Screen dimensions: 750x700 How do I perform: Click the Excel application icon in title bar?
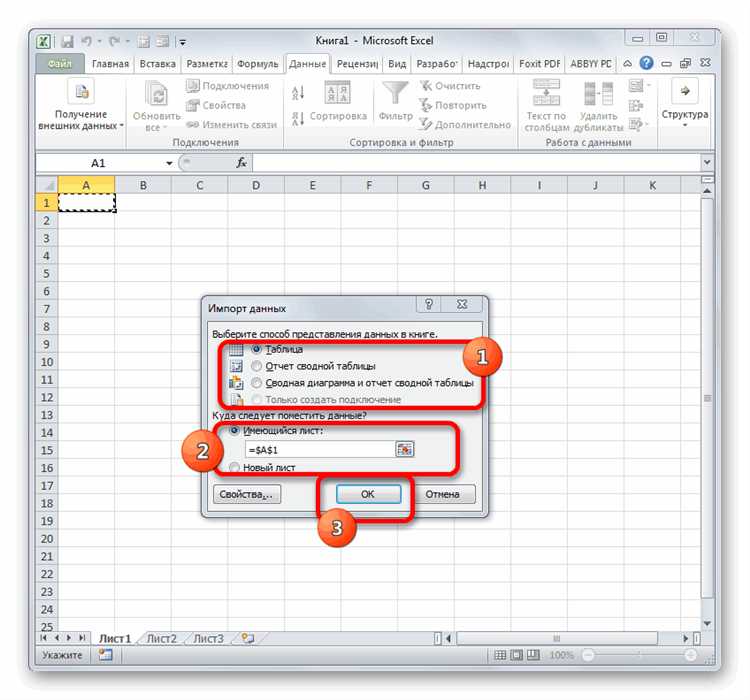(x=44, y=41)
